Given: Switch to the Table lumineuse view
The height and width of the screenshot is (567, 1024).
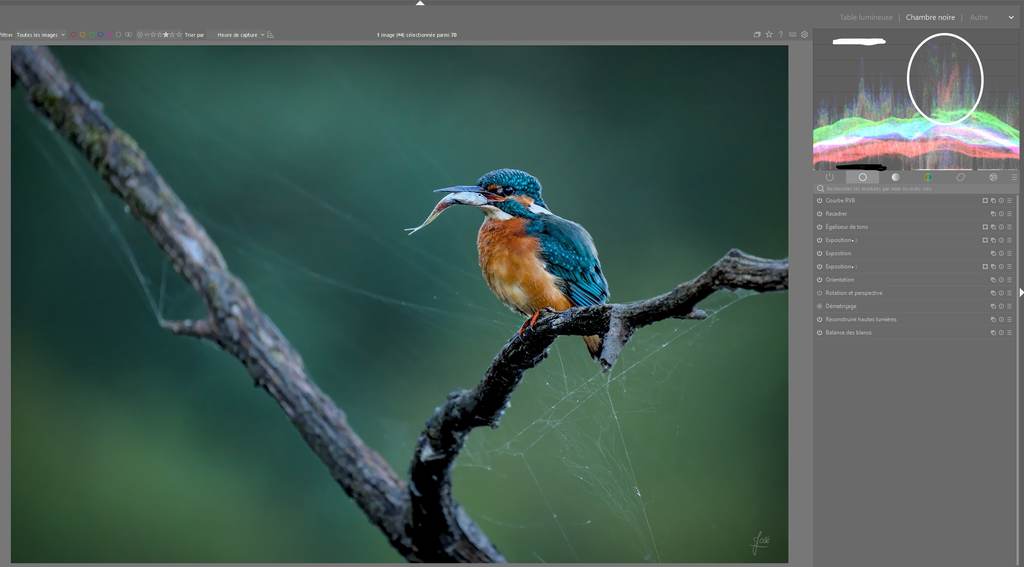Looking at the screenshot, I should (865, 18).
